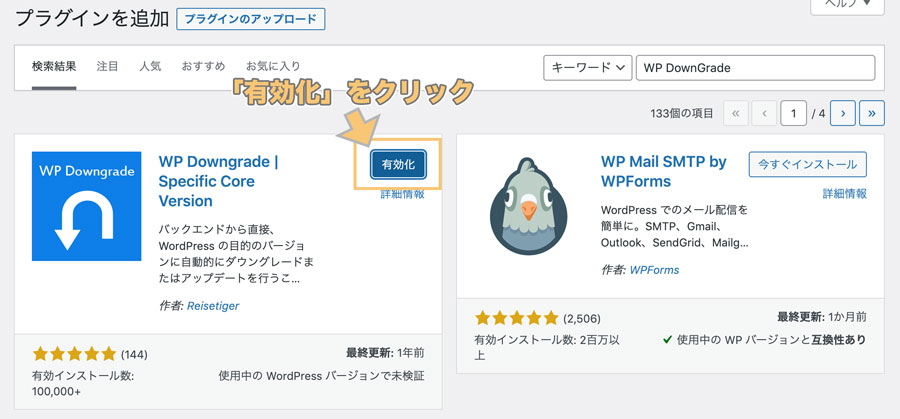Click the WP Downgrade plugin icon

tap(86, 206)
